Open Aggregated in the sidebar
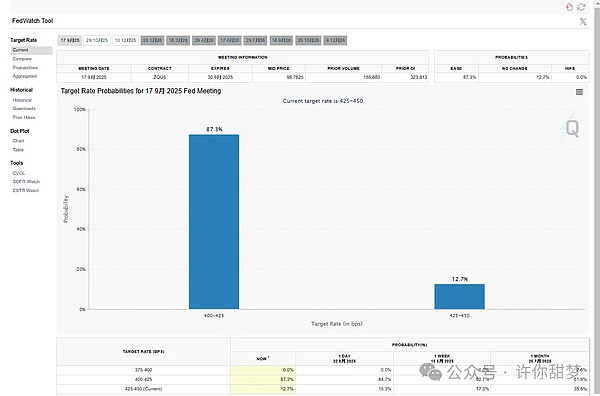The height and width of the screenshot is (396, 600). click(x=24, y=76)
